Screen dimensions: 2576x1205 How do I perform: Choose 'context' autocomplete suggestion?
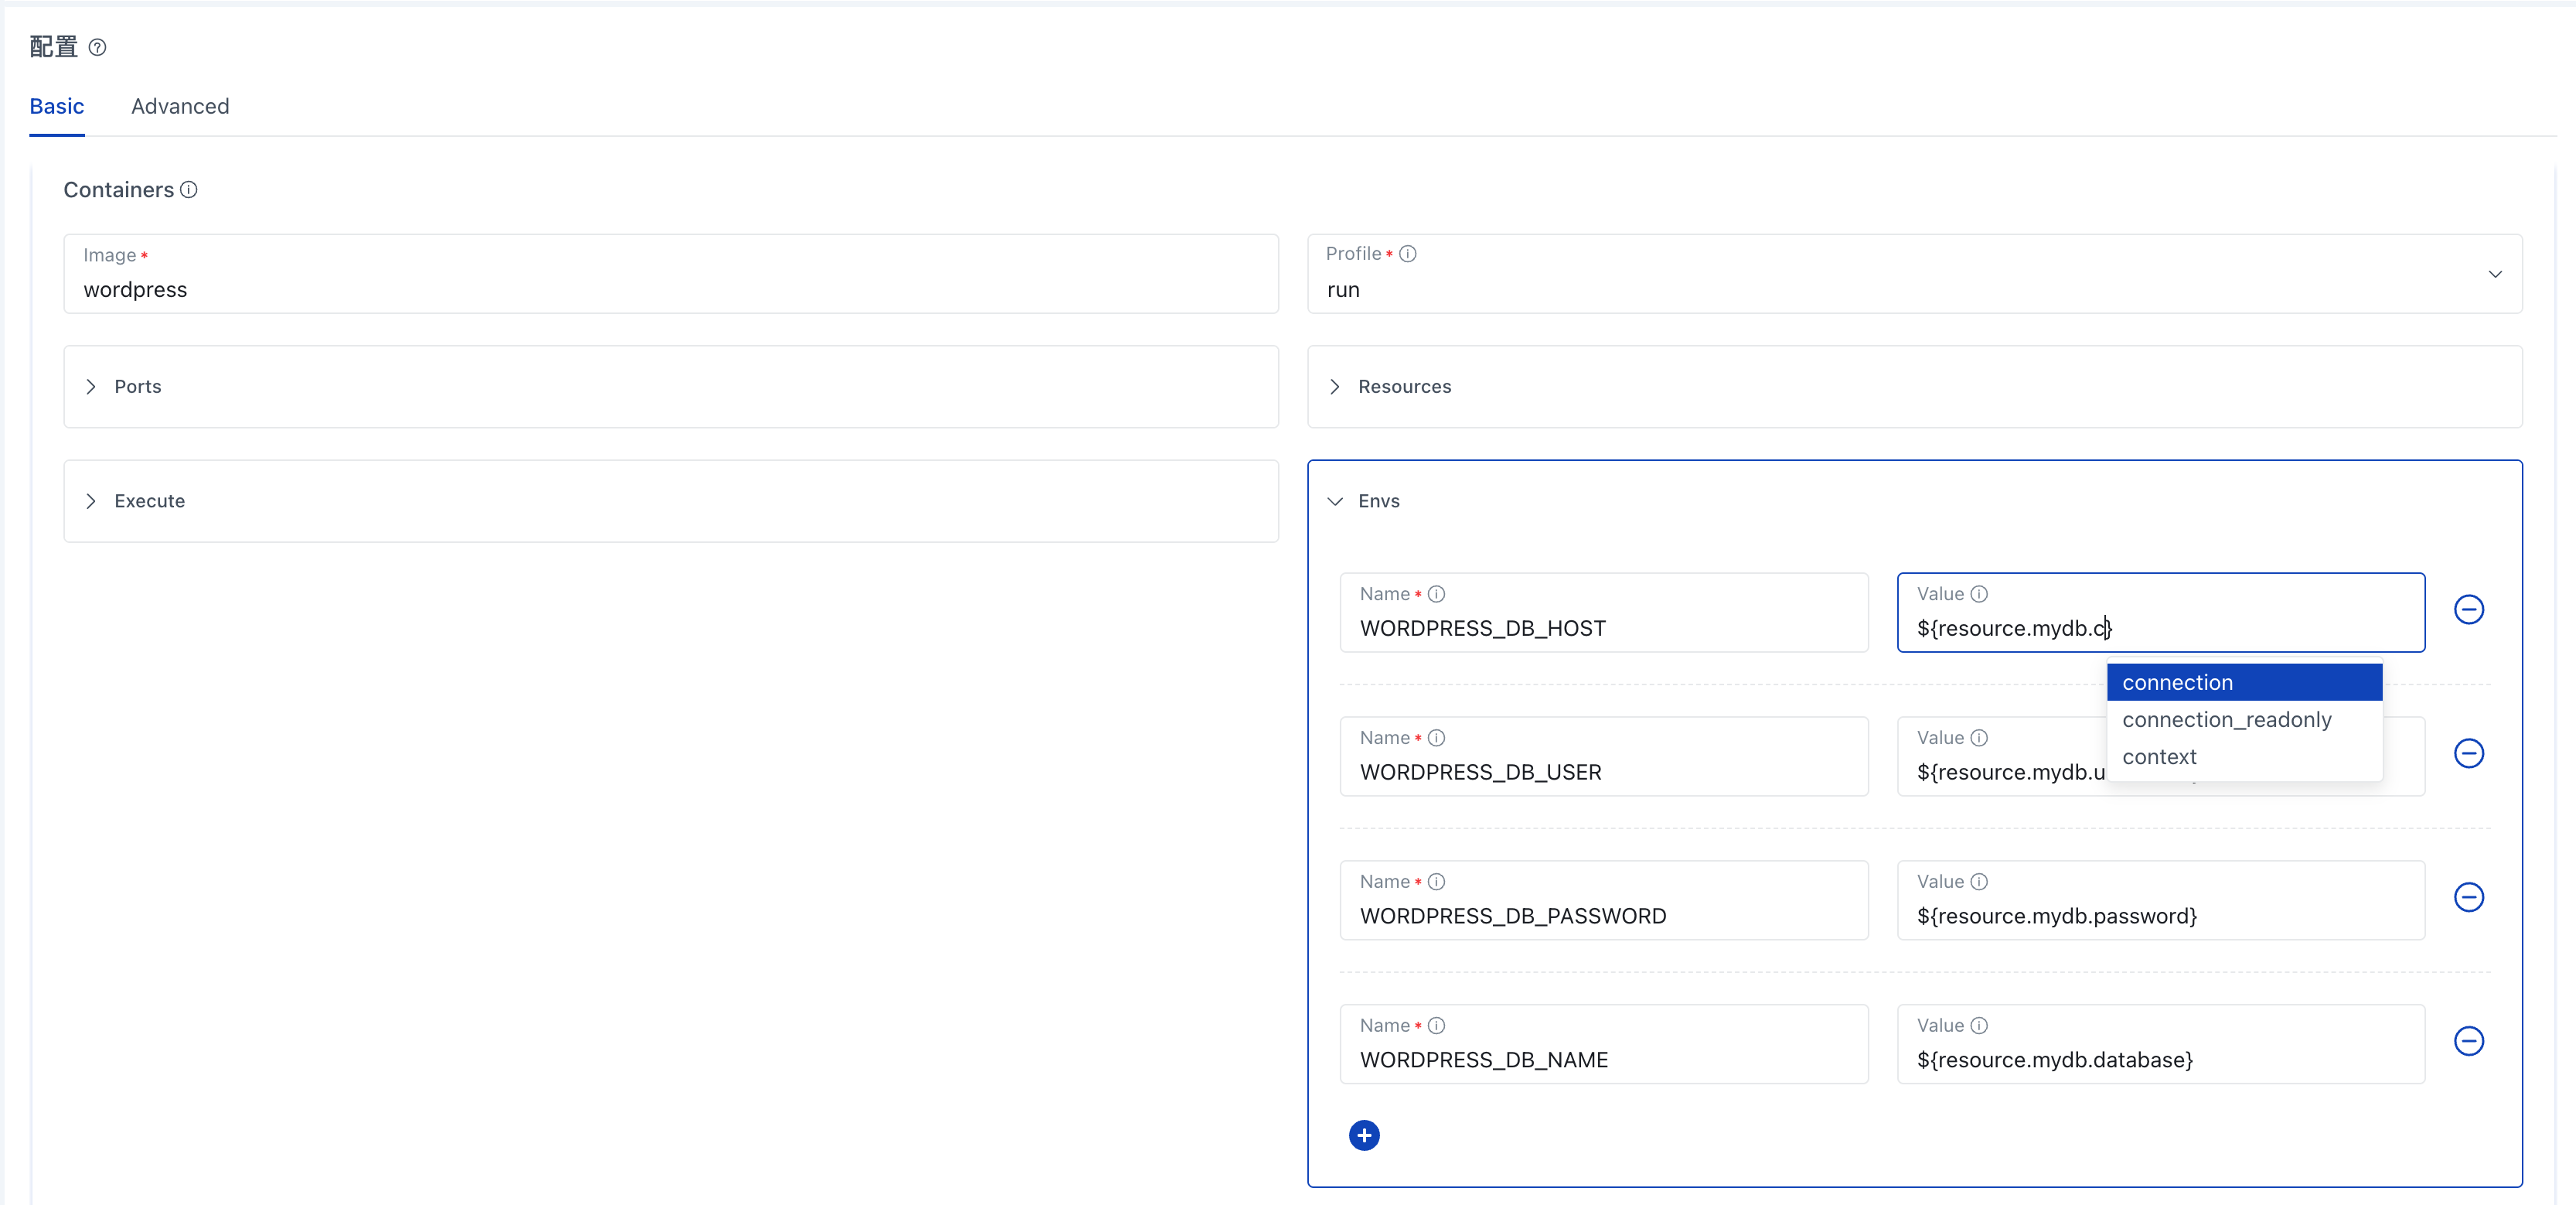tap(2244, 757)
